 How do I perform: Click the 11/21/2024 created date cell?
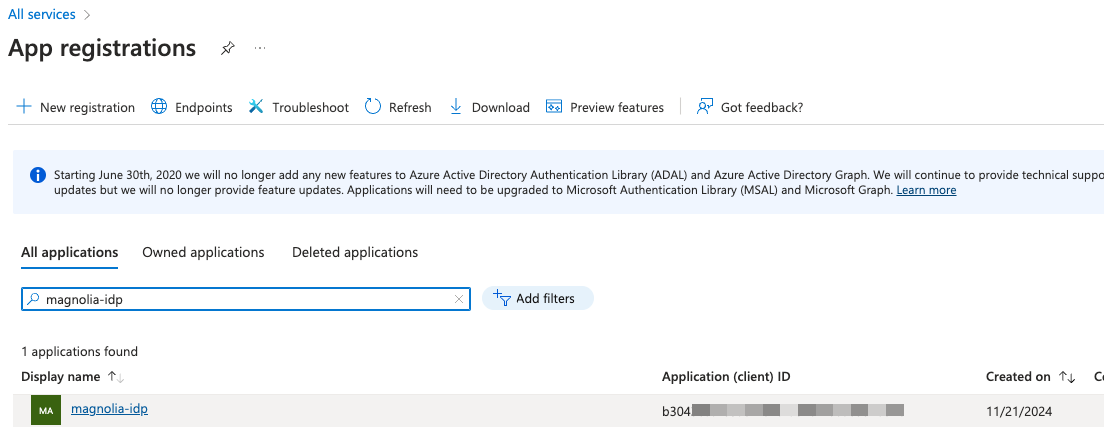(1019, 412)
